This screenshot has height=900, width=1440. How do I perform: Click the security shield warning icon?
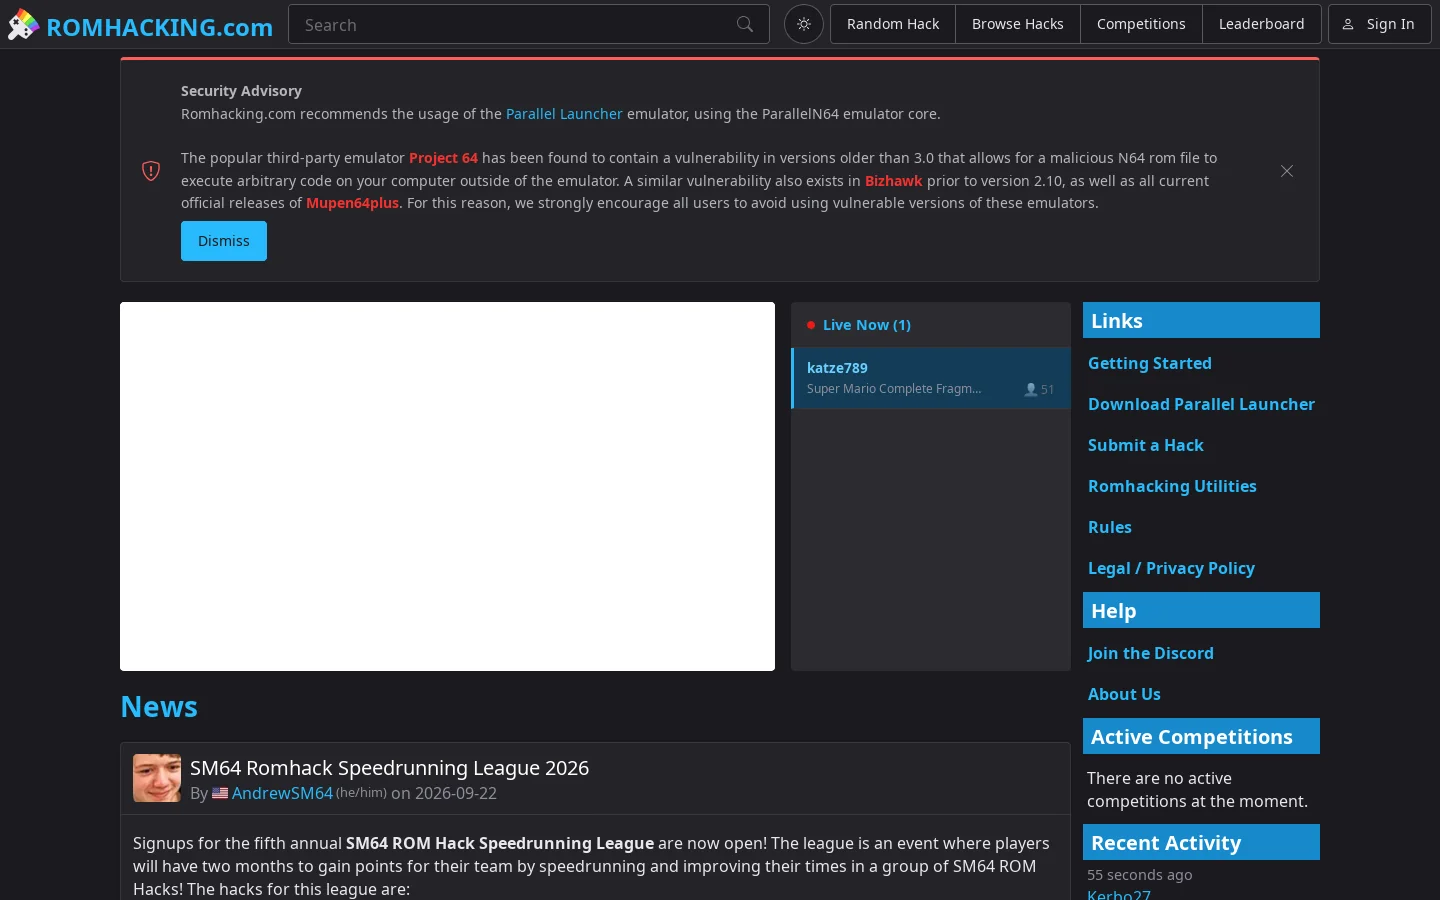[151, 171]
